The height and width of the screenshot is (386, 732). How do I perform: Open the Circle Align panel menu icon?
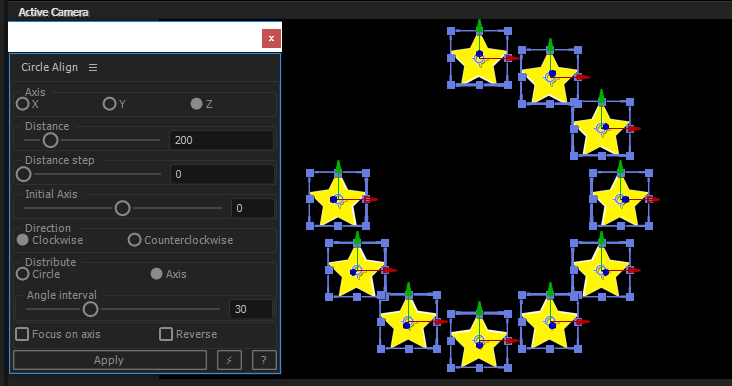(93, 68)
